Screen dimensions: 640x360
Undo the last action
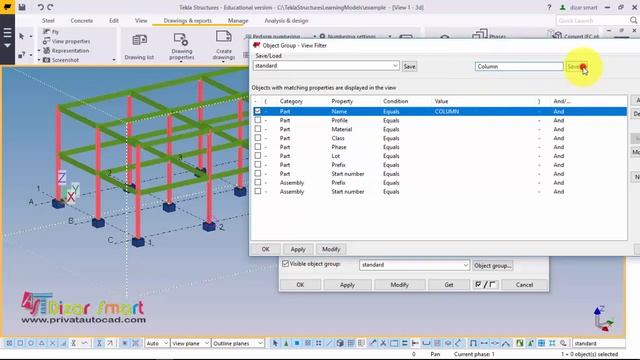pyautogui.click(x=40, y=7)
